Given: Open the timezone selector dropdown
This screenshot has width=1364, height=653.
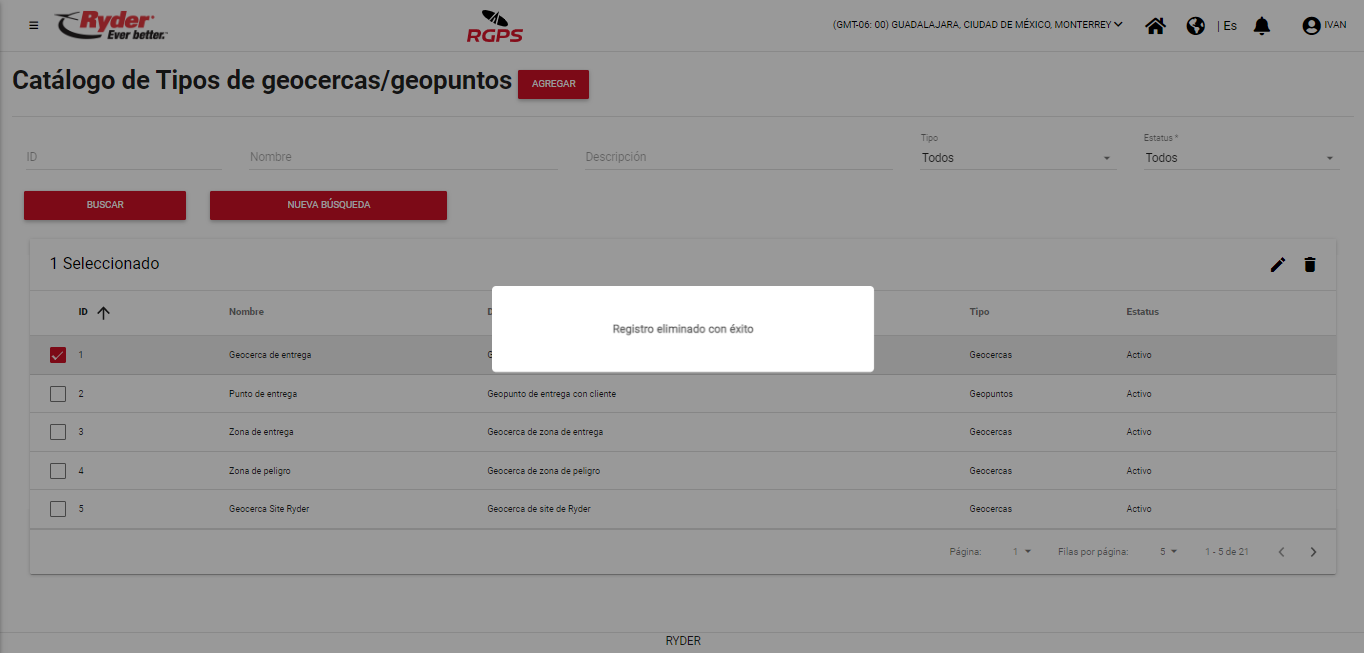Looking at the screenshot, I should pyautogui.click(x=977, y=25).
